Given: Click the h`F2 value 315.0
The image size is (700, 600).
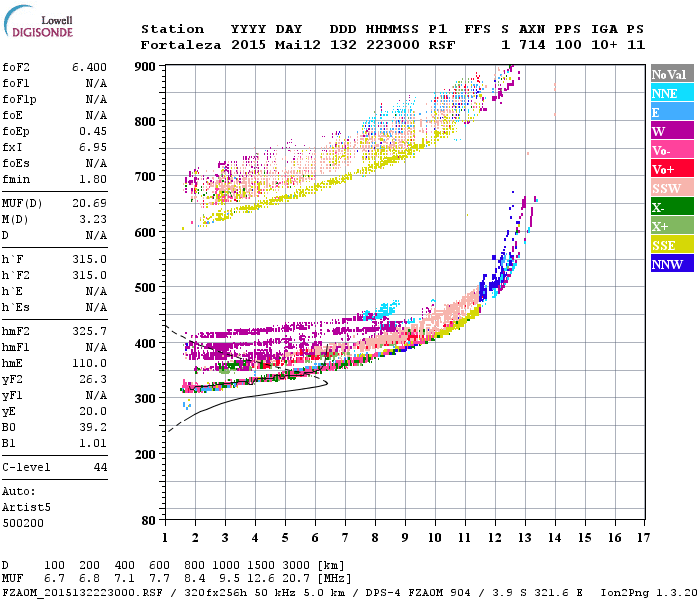Looking at the screenshot, I should click(x=89, y=275).
